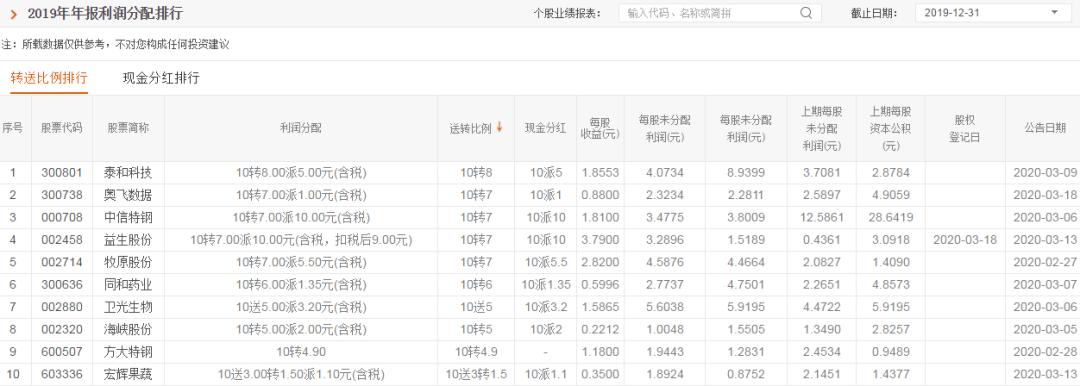Click the 上期每股未分配利润 column header

click(x=822, y=128)
